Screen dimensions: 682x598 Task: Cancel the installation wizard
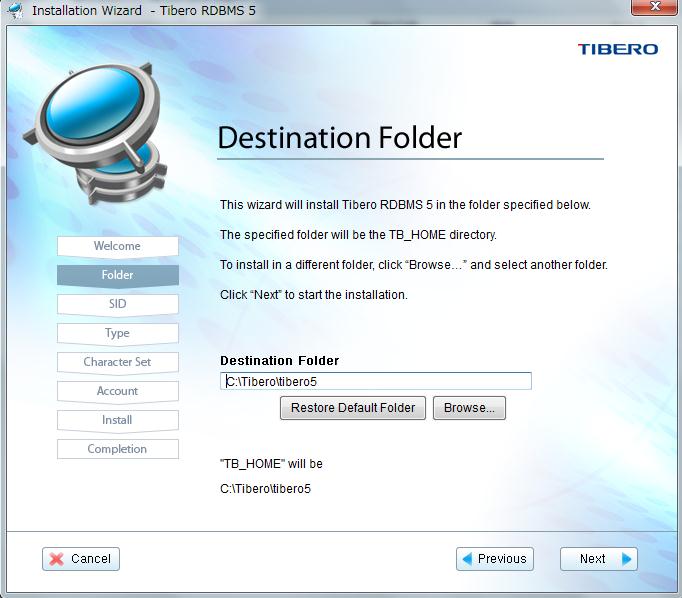81,558
